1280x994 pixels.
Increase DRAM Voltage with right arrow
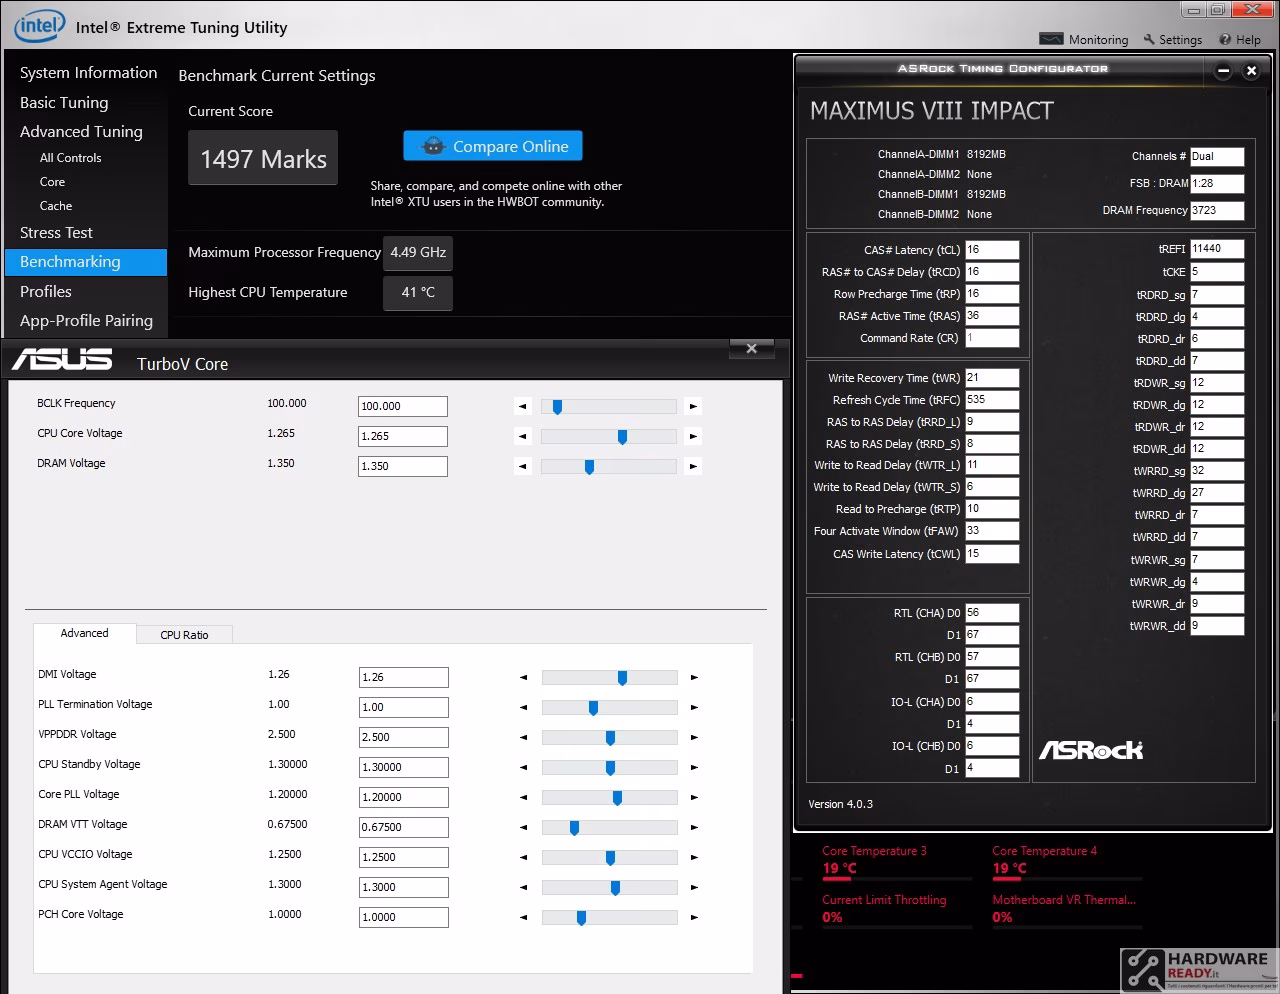pyautogui.click(x=693, y=466)
